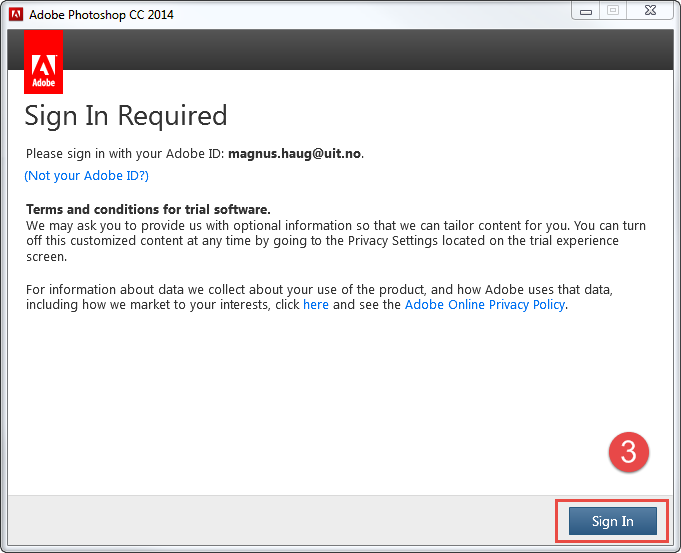Click the "Sign In Required" heading
Viewport: 681px width, 553px height.
(x=126, y=116)
